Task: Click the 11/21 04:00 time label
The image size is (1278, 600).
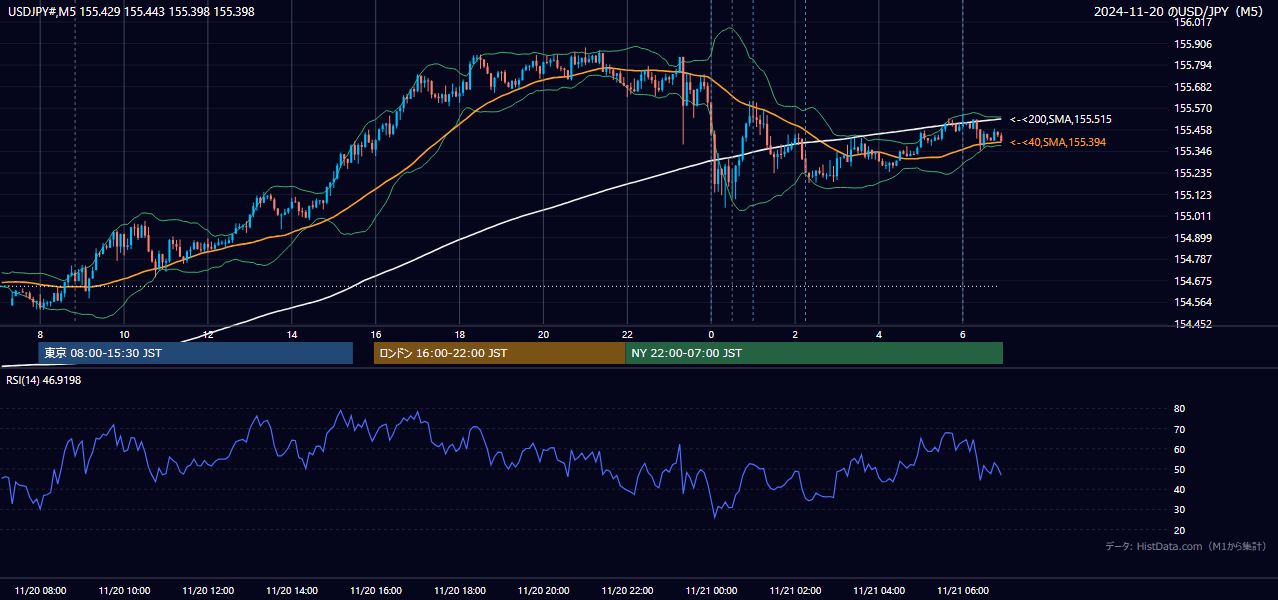Action: click(879, 591)
